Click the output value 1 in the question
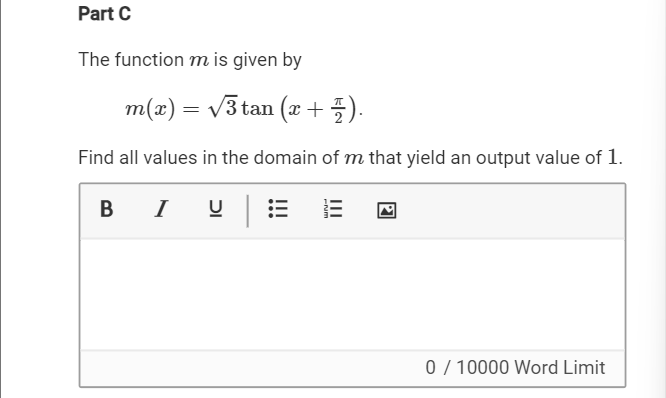Viewport: 666px width, 398px height. coord(612,157)
